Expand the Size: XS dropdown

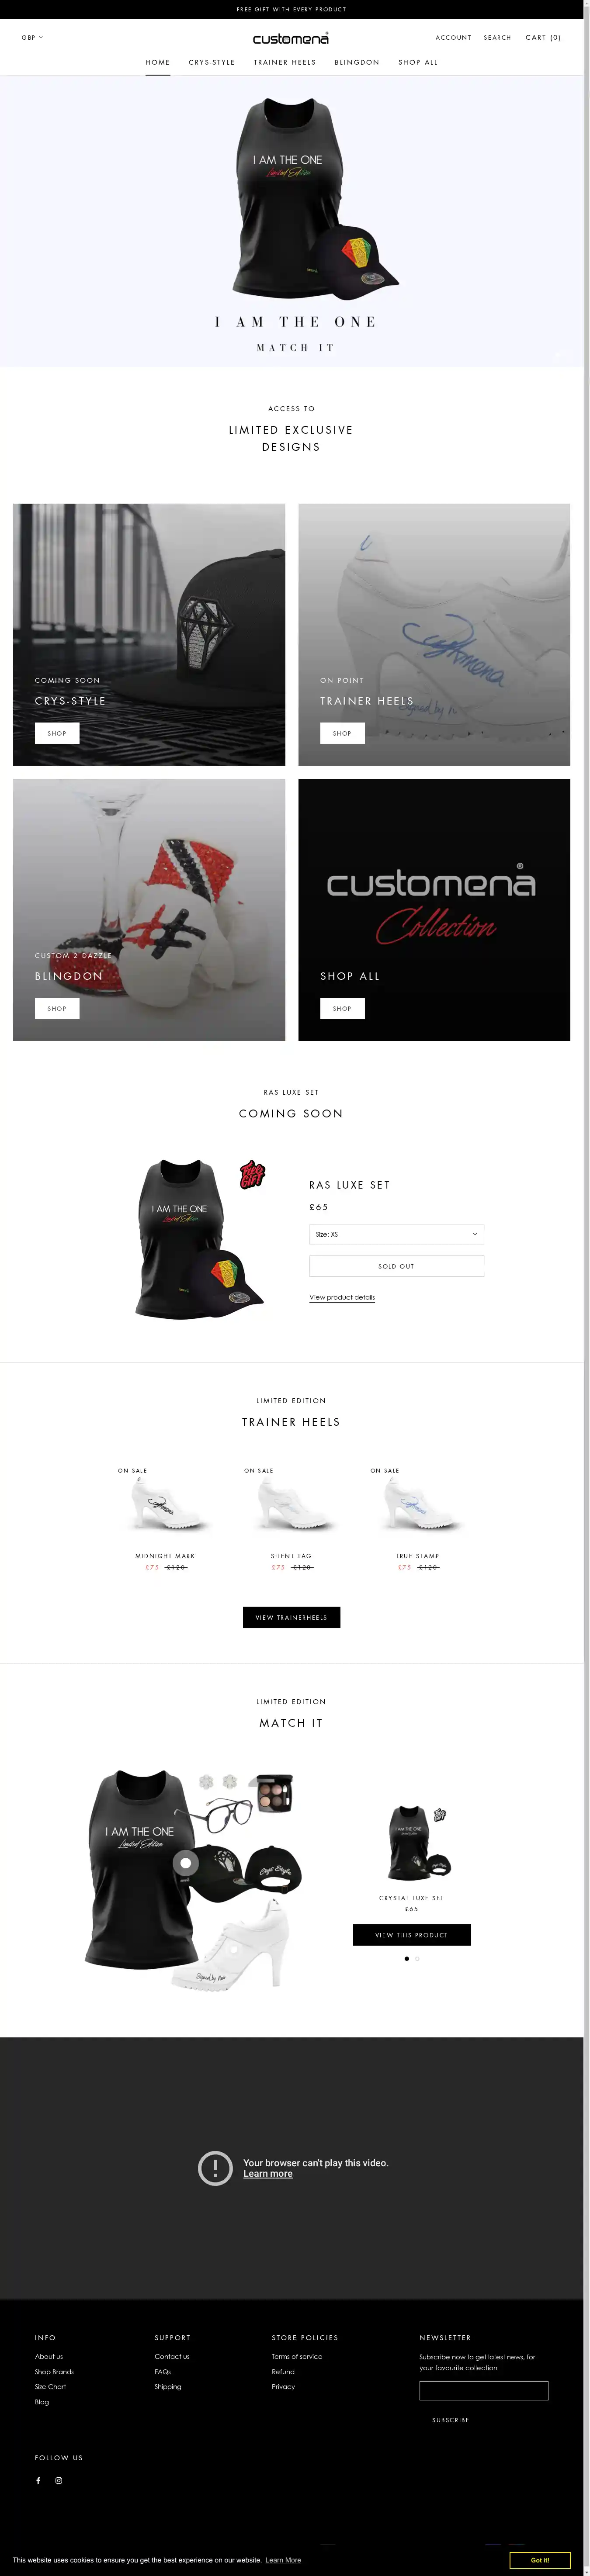pos(396,1234)
